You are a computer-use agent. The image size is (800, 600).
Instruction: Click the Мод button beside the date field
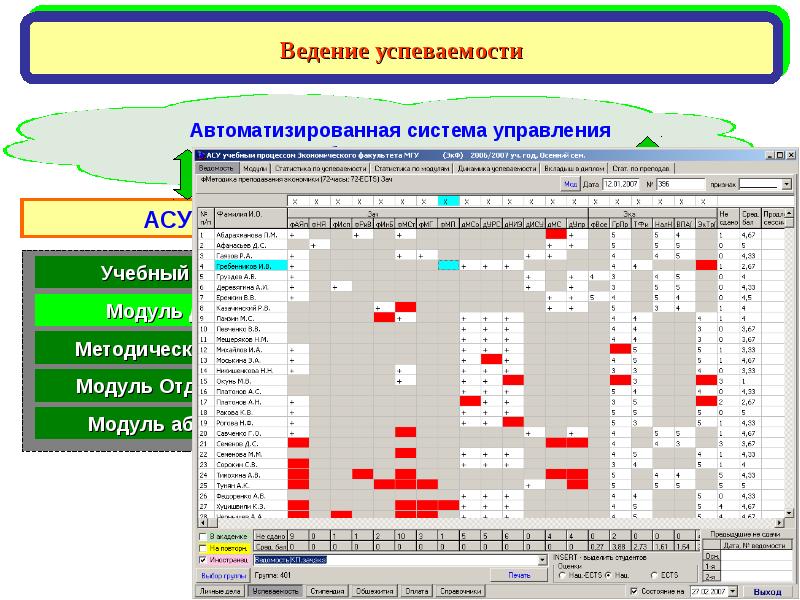(569, 184)
